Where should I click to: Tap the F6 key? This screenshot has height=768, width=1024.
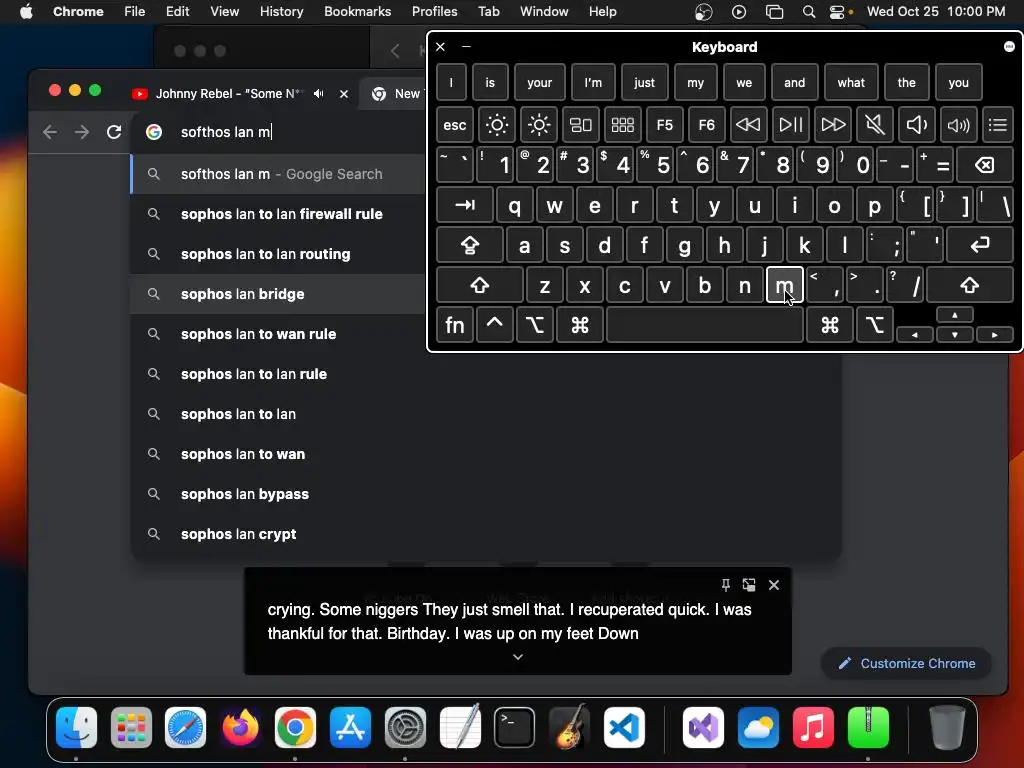tap(707, 125)
